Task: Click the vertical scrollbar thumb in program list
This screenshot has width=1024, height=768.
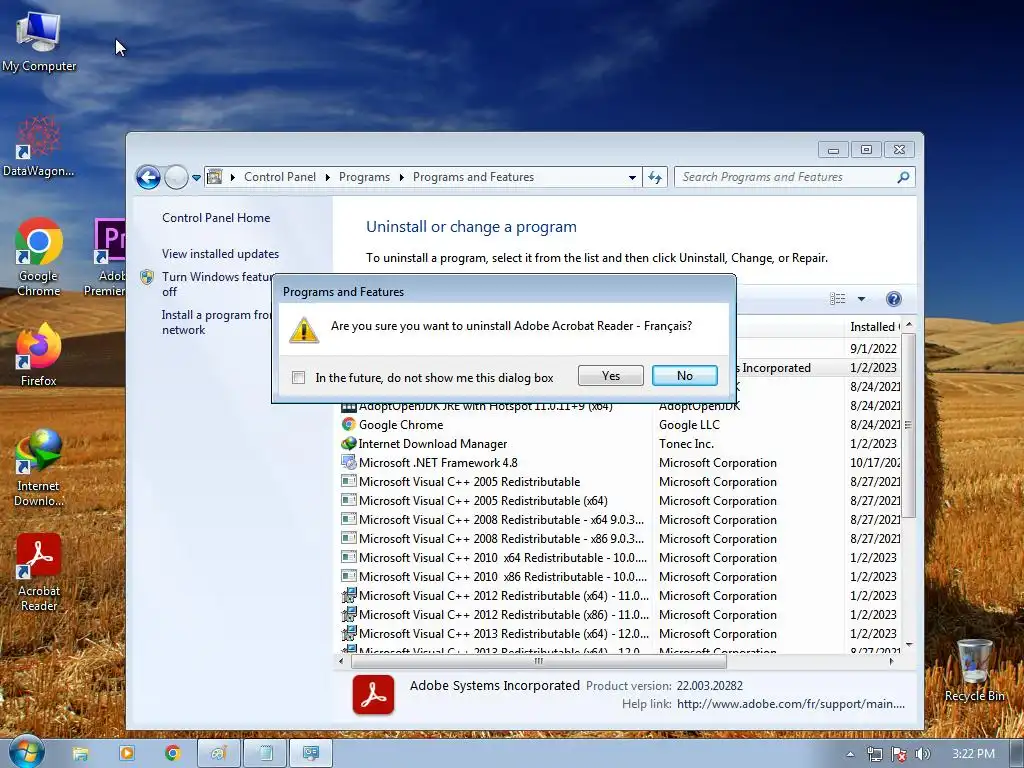Action: (x=908, y=425)
